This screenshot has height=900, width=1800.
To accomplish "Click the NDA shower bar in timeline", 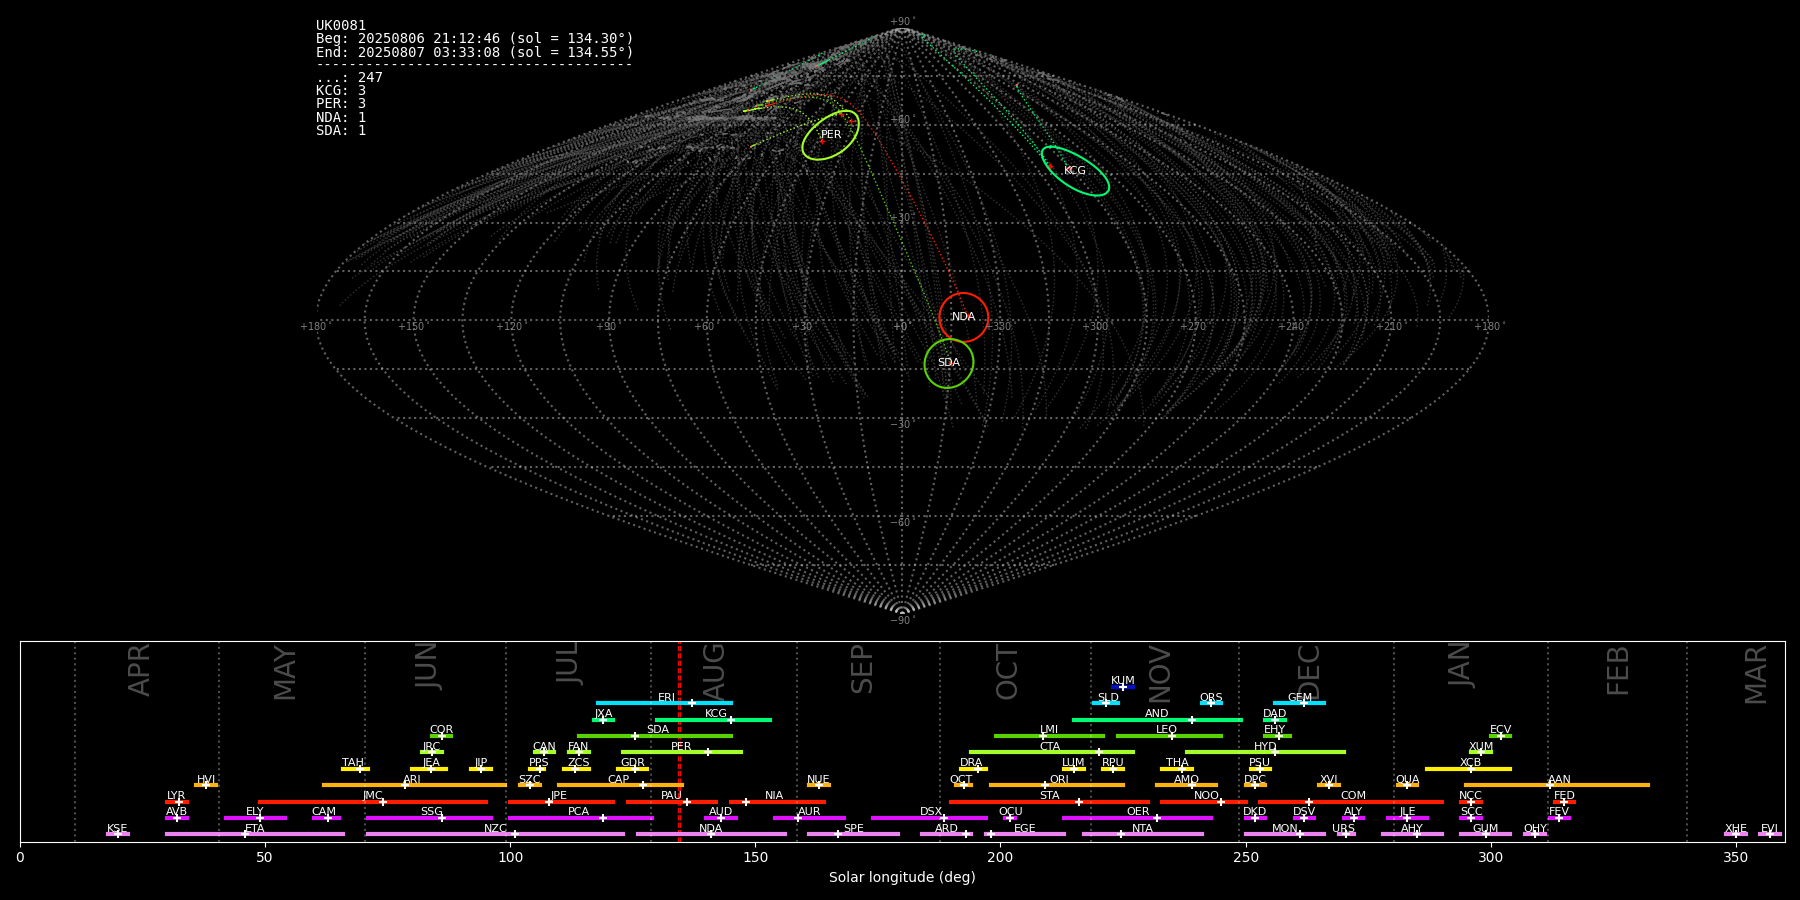I will click(x=711, y=834).
